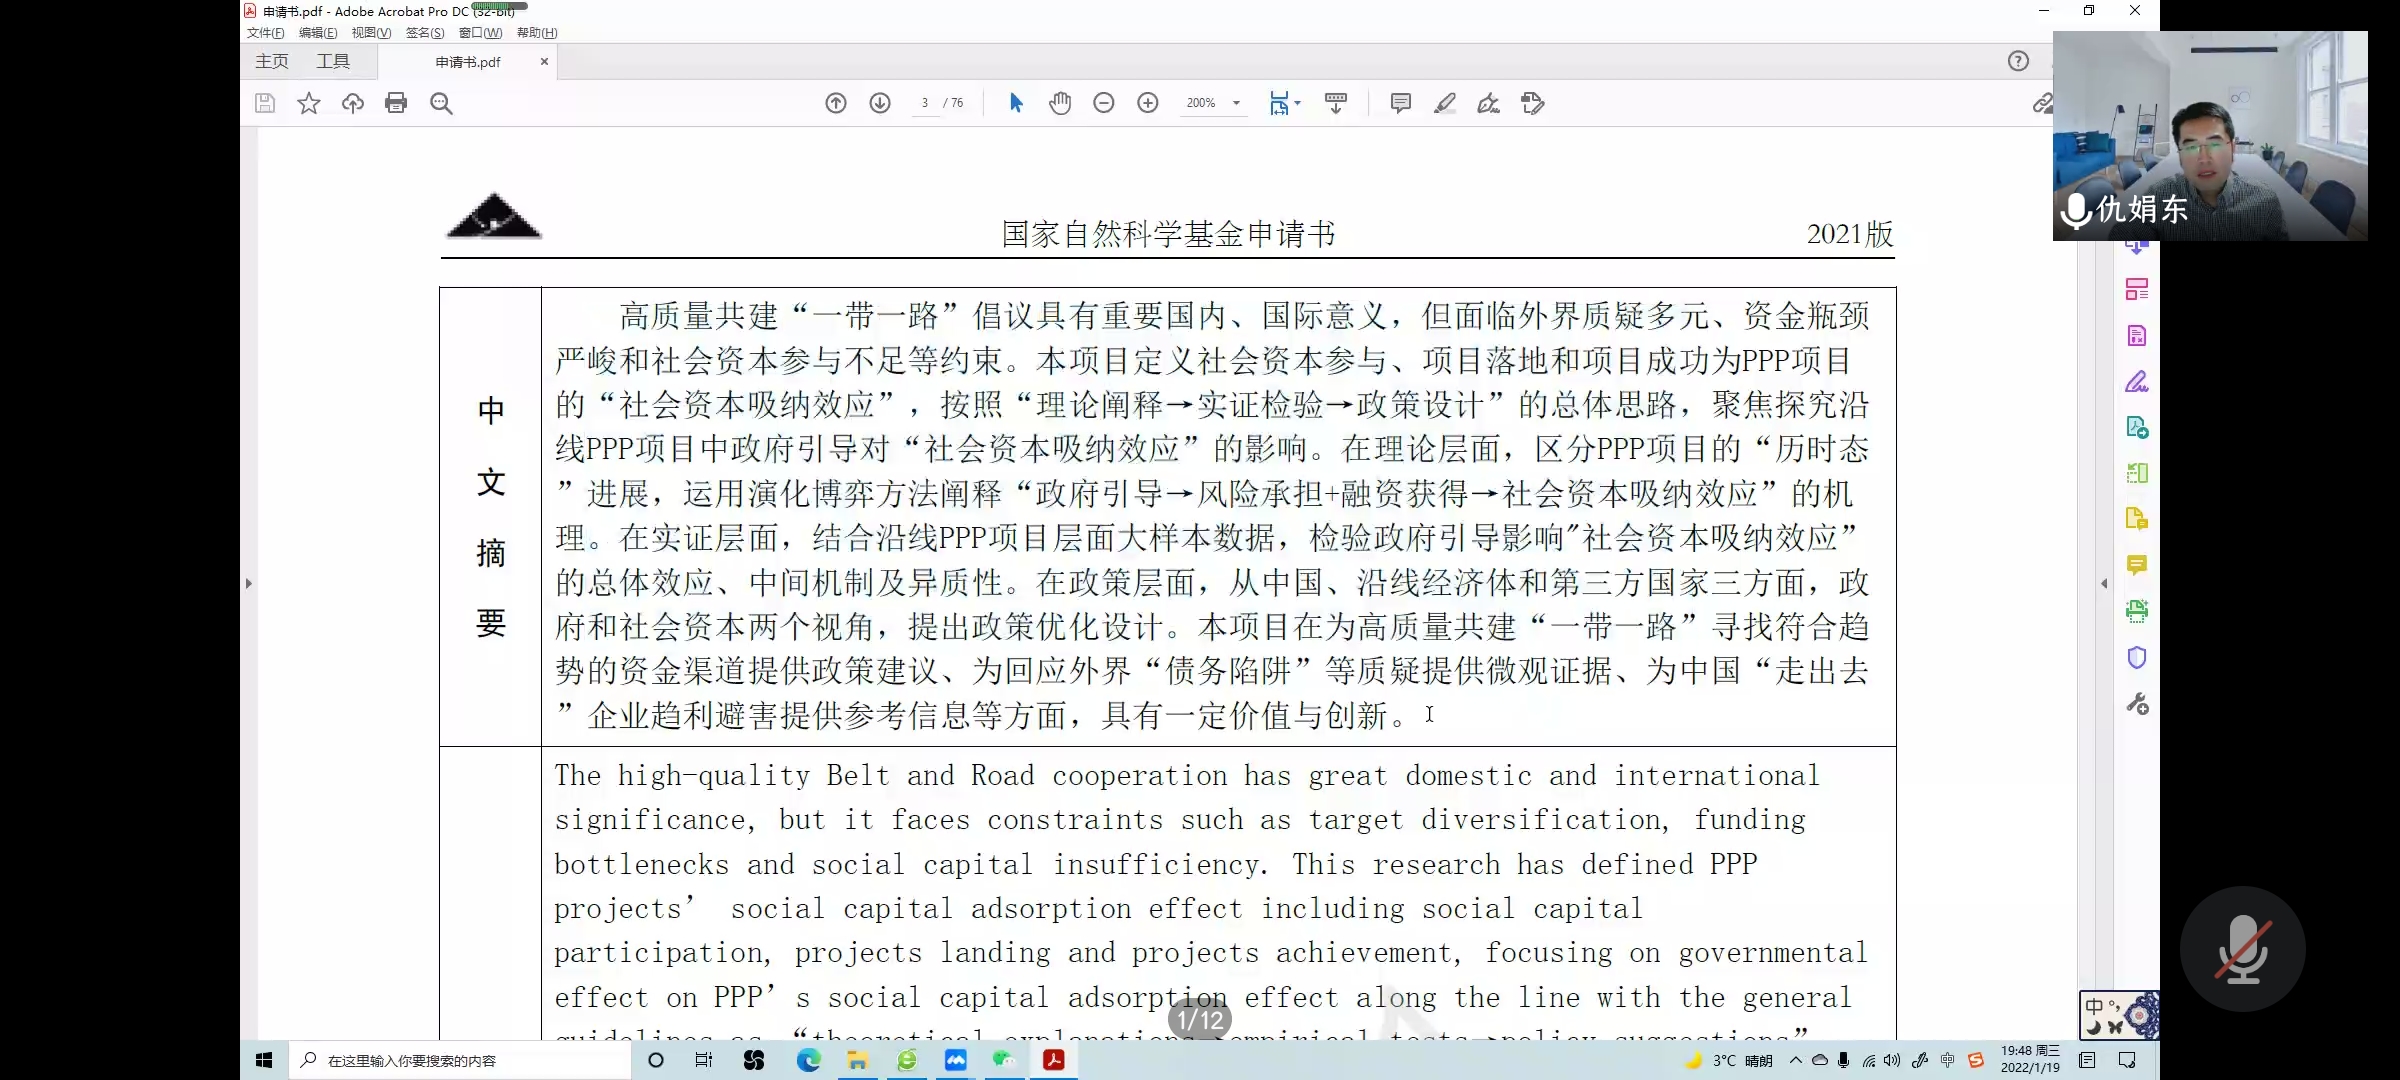Expand the left navigation pane arrow
Image resolution: width=2400 pixels, height=1080 pixels.
[x=249, y=583]
